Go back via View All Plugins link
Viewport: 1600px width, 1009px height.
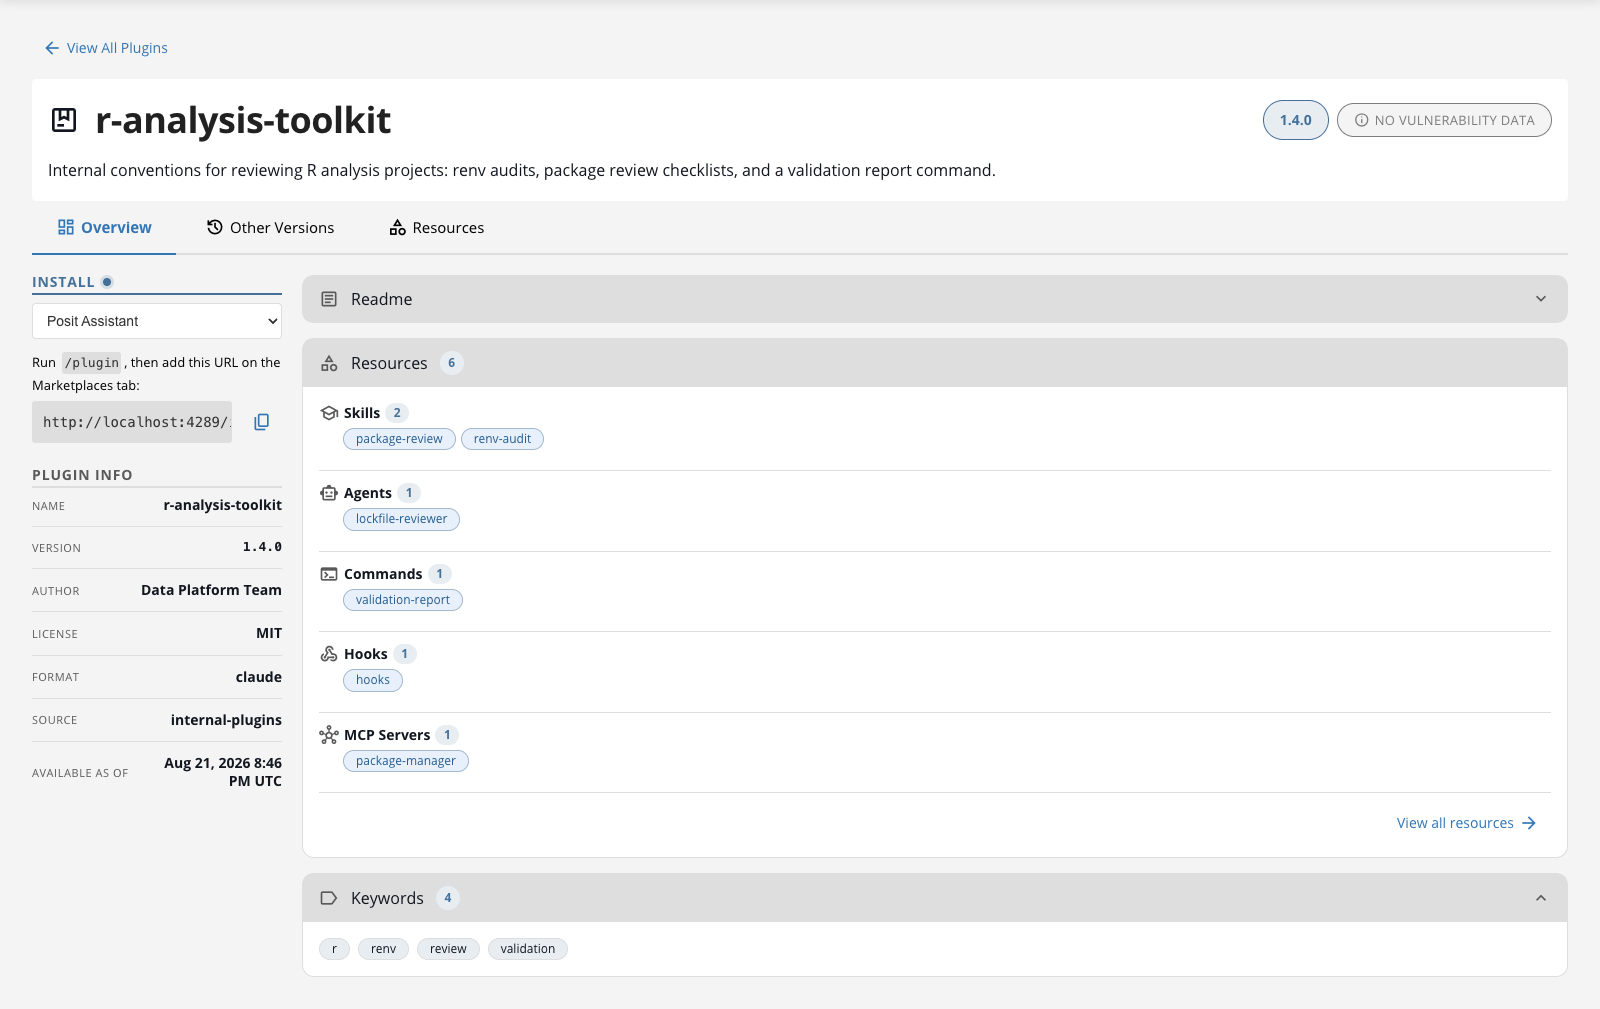(x=106, y=48)
